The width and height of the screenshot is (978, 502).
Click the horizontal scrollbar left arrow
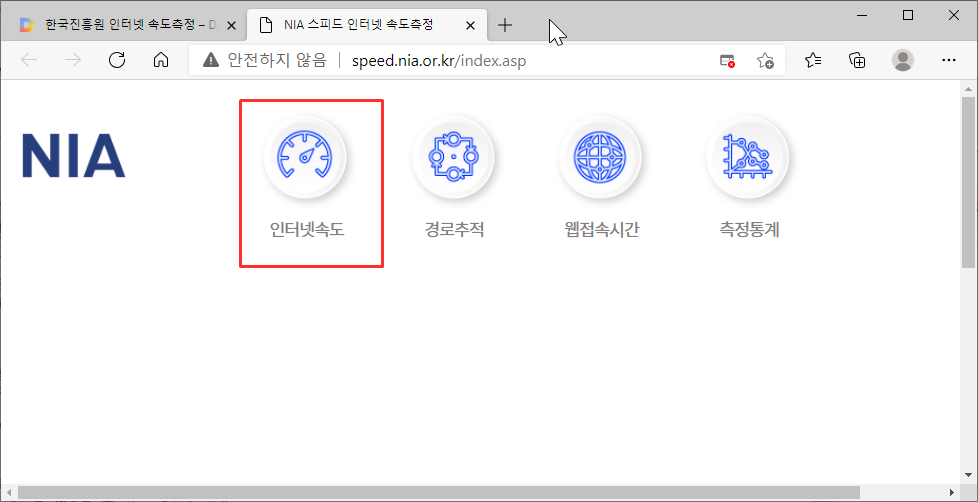tap(8, 492)
